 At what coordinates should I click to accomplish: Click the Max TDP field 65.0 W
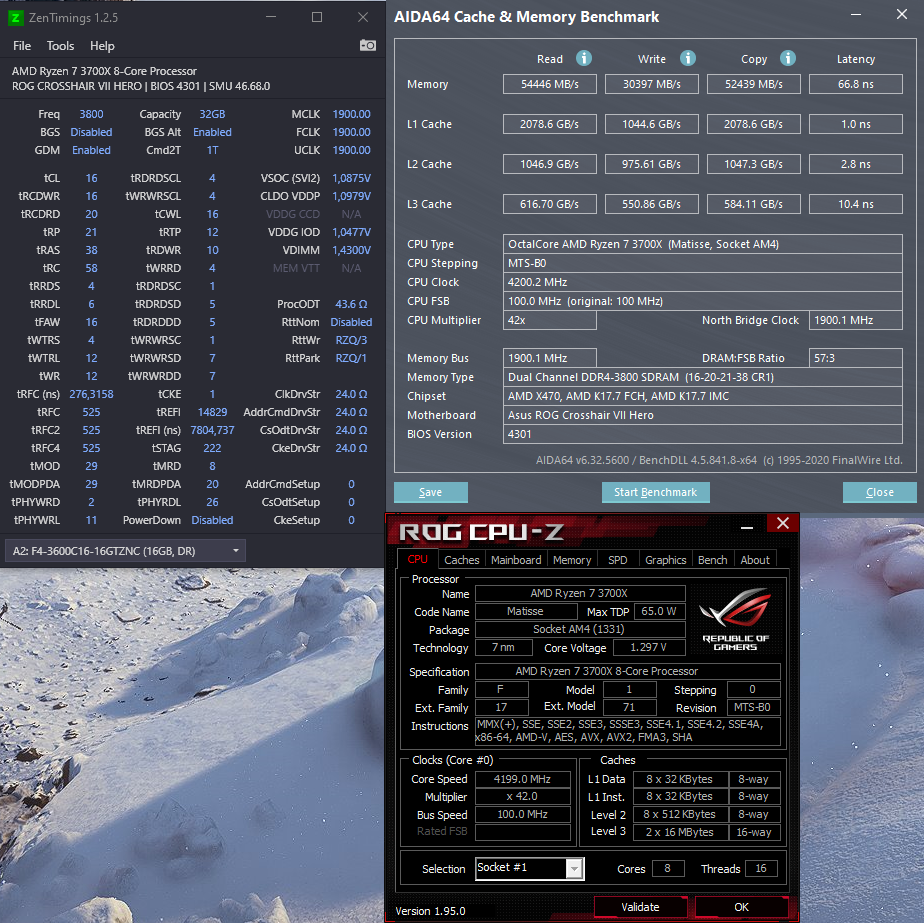pyautogui.click(x=659, y=611)
